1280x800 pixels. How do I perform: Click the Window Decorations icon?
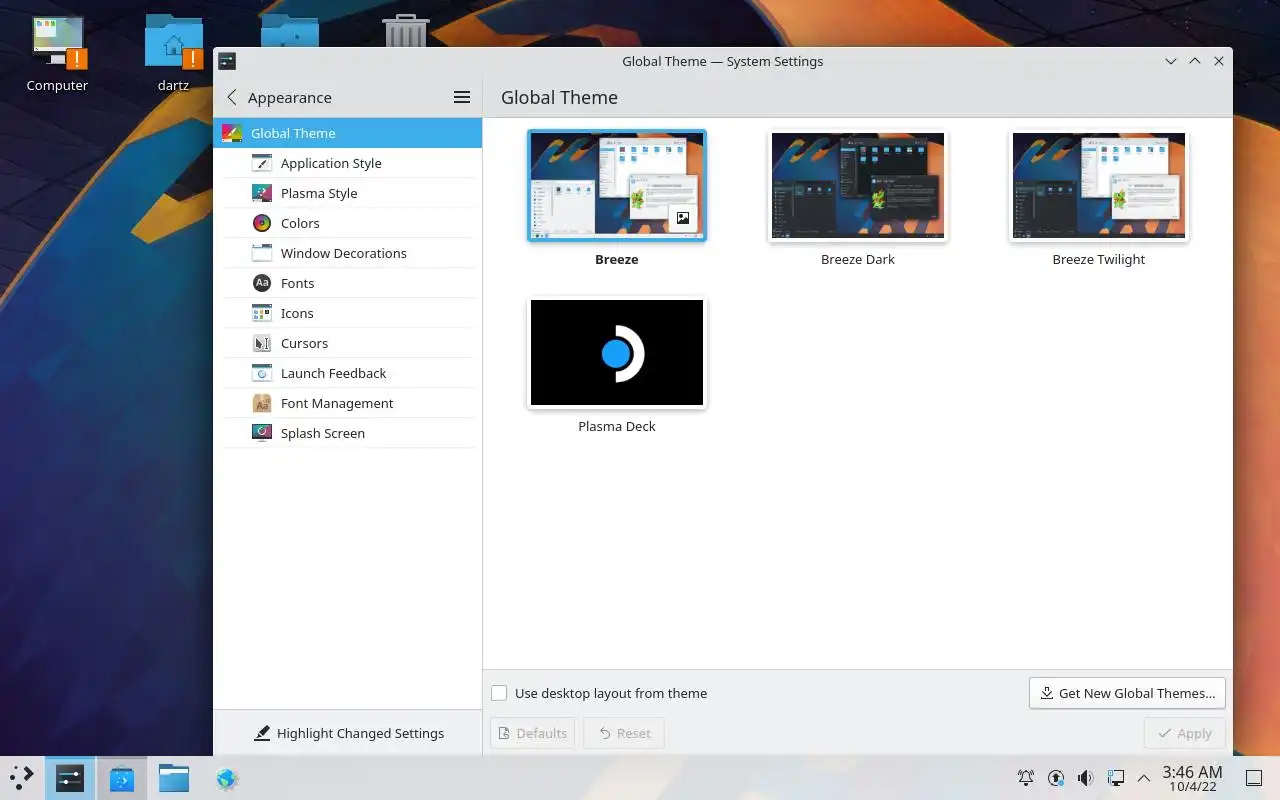click(x=262, y=253)
